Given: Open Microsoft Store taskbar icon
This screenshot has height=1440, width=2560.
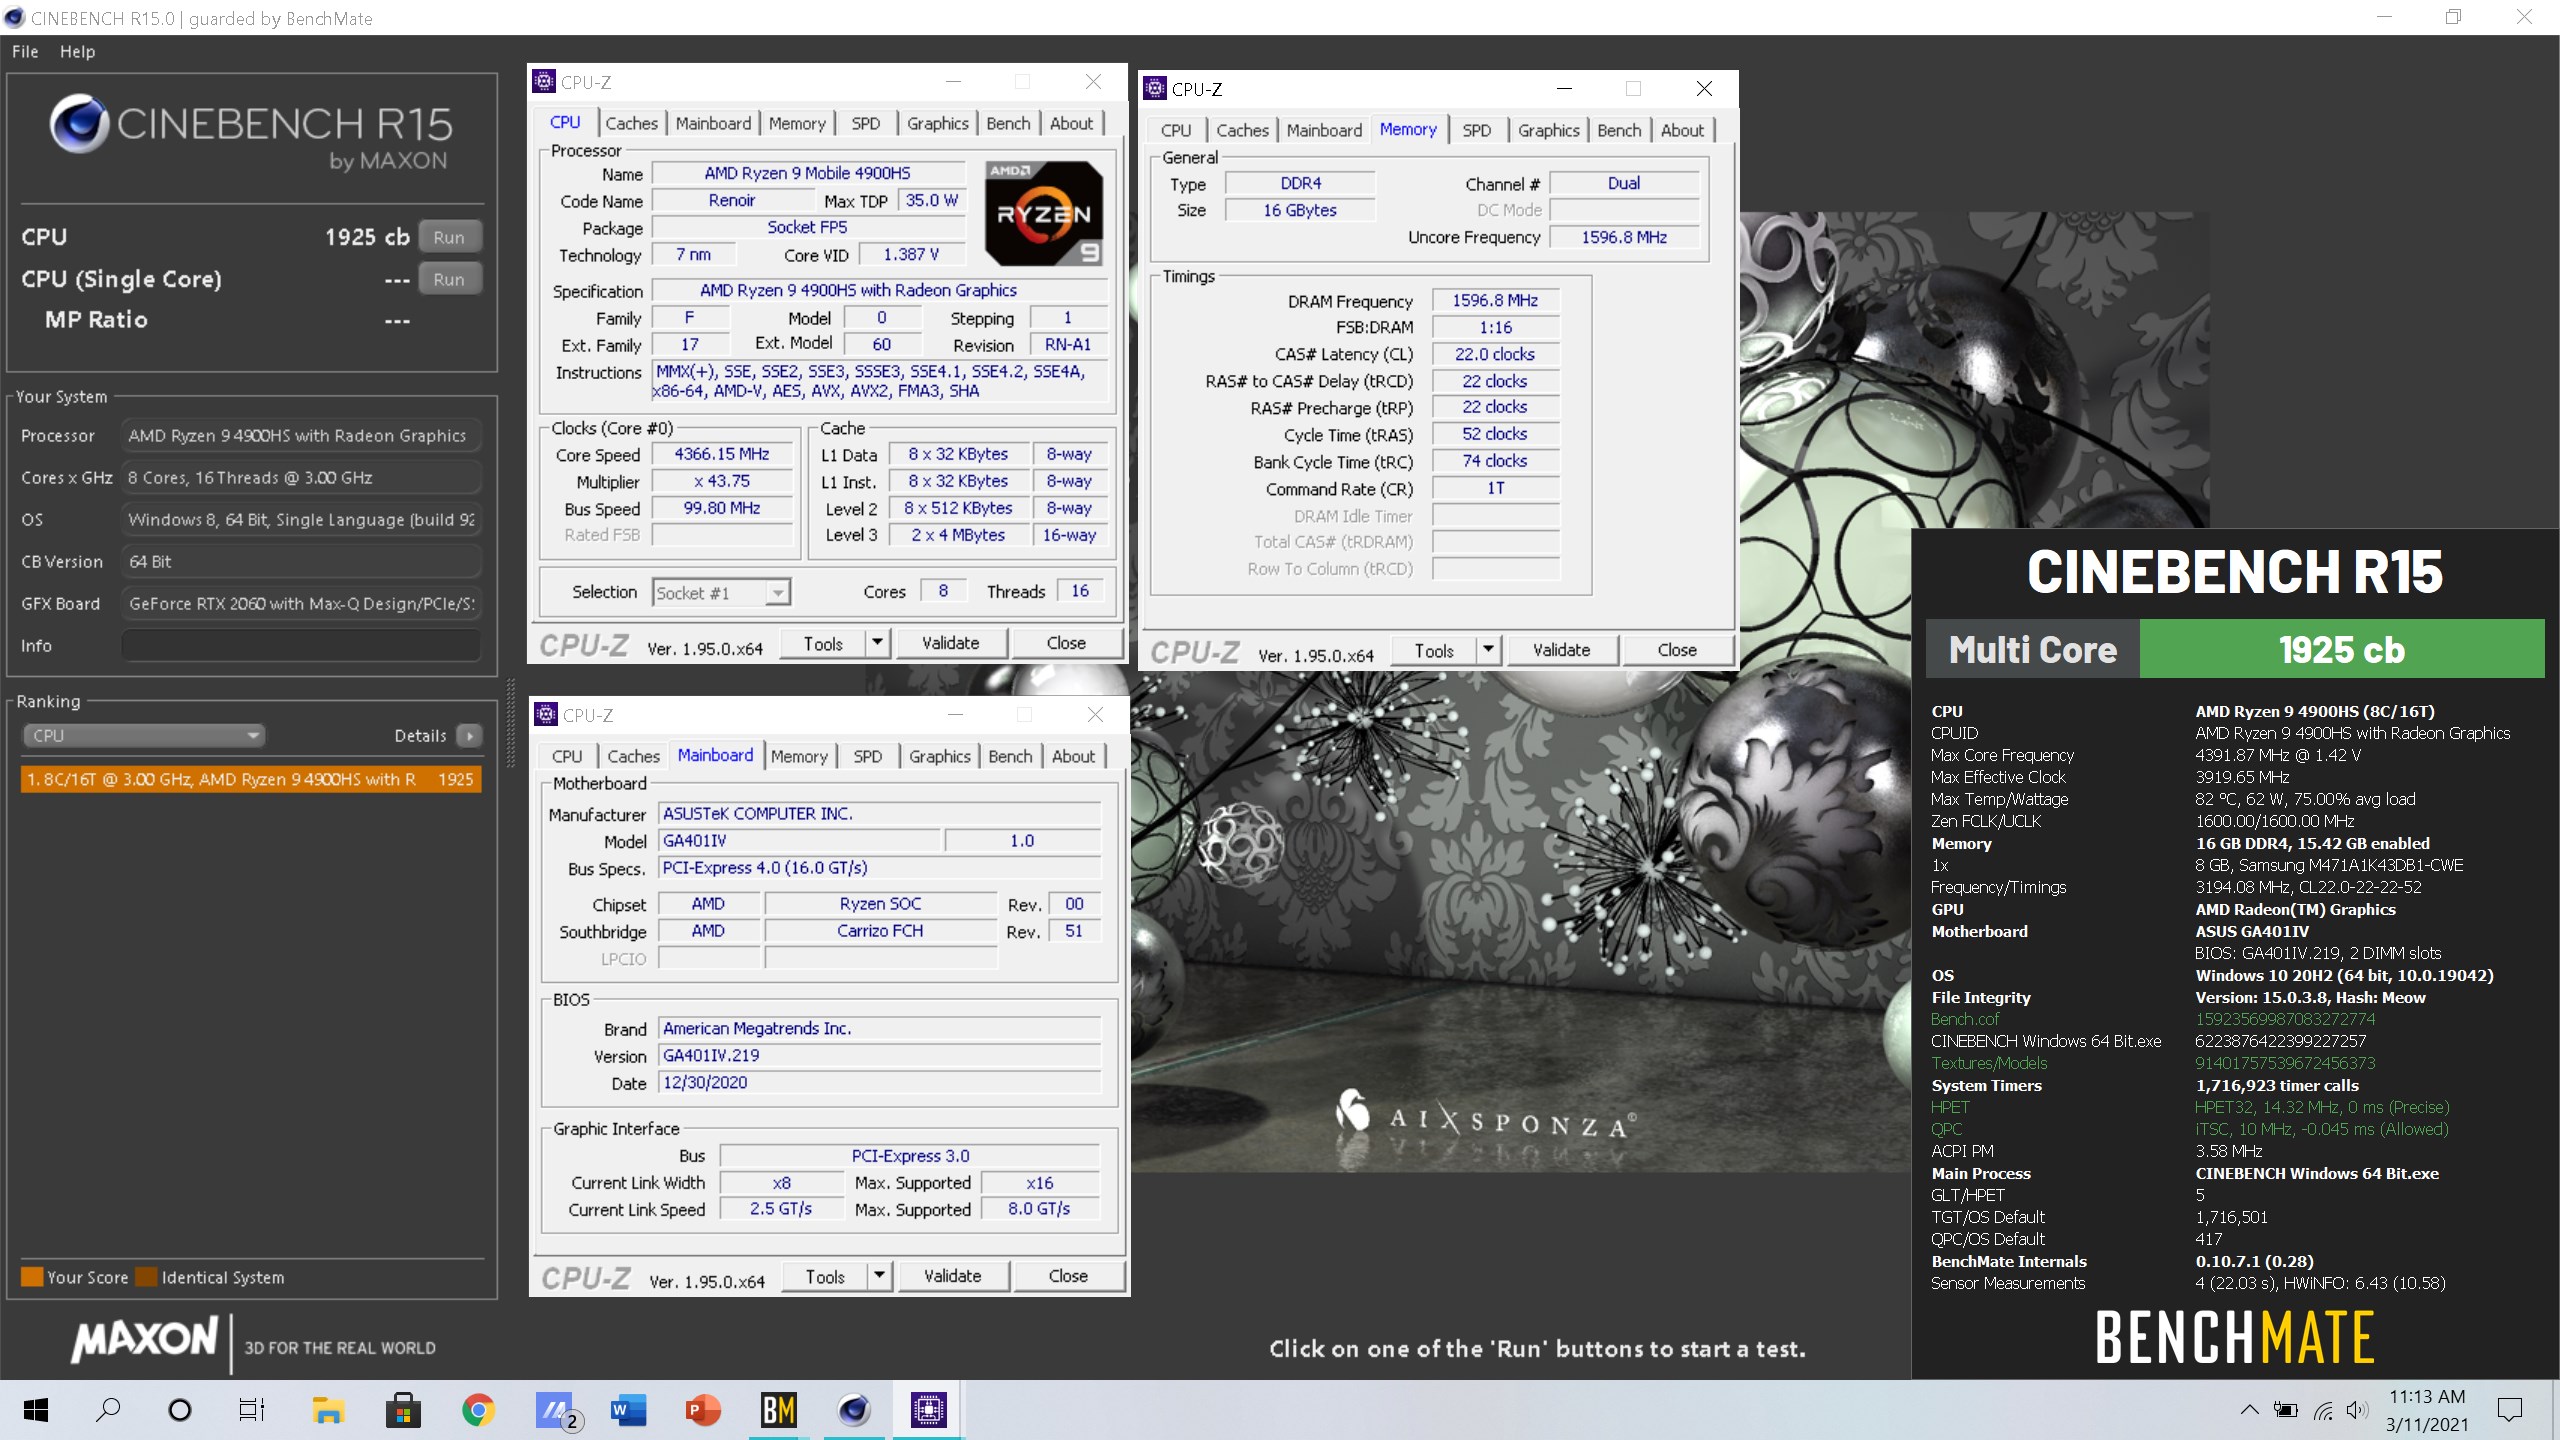Looking at the screenshot, I should [x=403, y=1410].
